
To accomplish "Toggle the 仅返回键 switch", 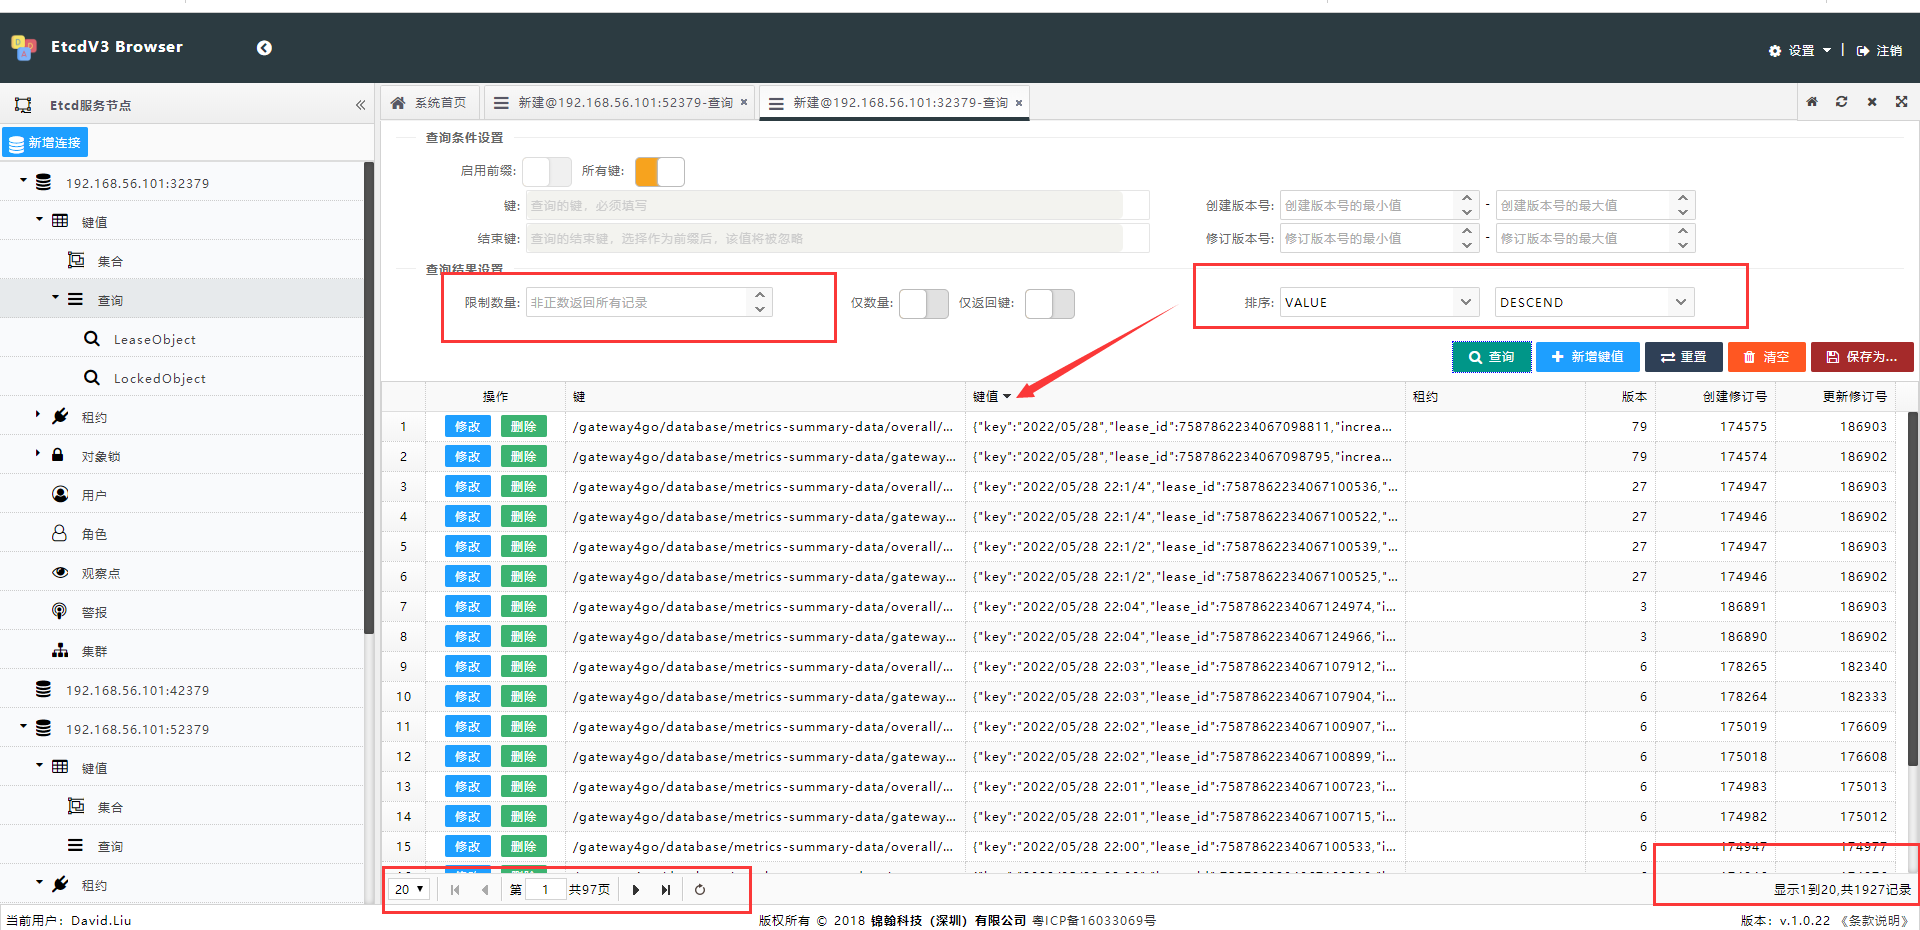I will click(1050, 303).
